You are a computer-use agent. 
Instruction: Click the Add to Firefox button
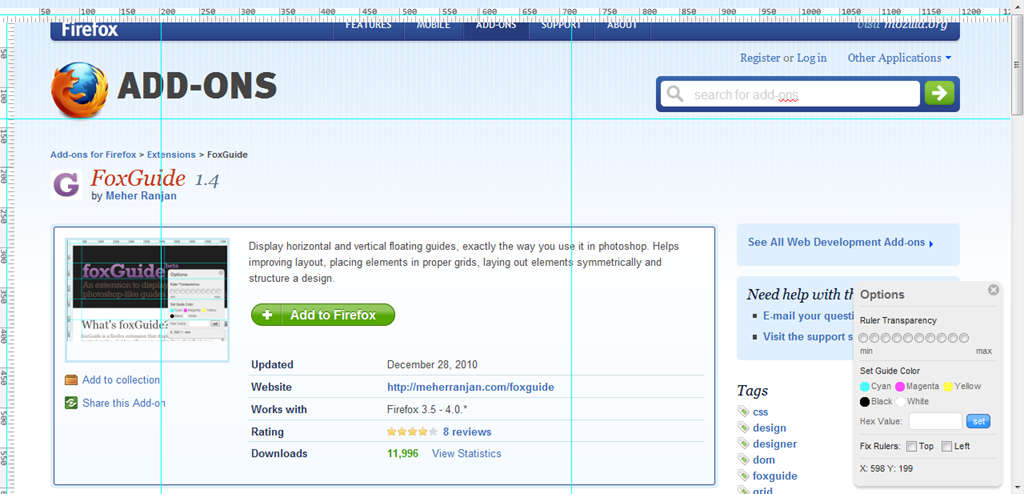coord(323,315)
